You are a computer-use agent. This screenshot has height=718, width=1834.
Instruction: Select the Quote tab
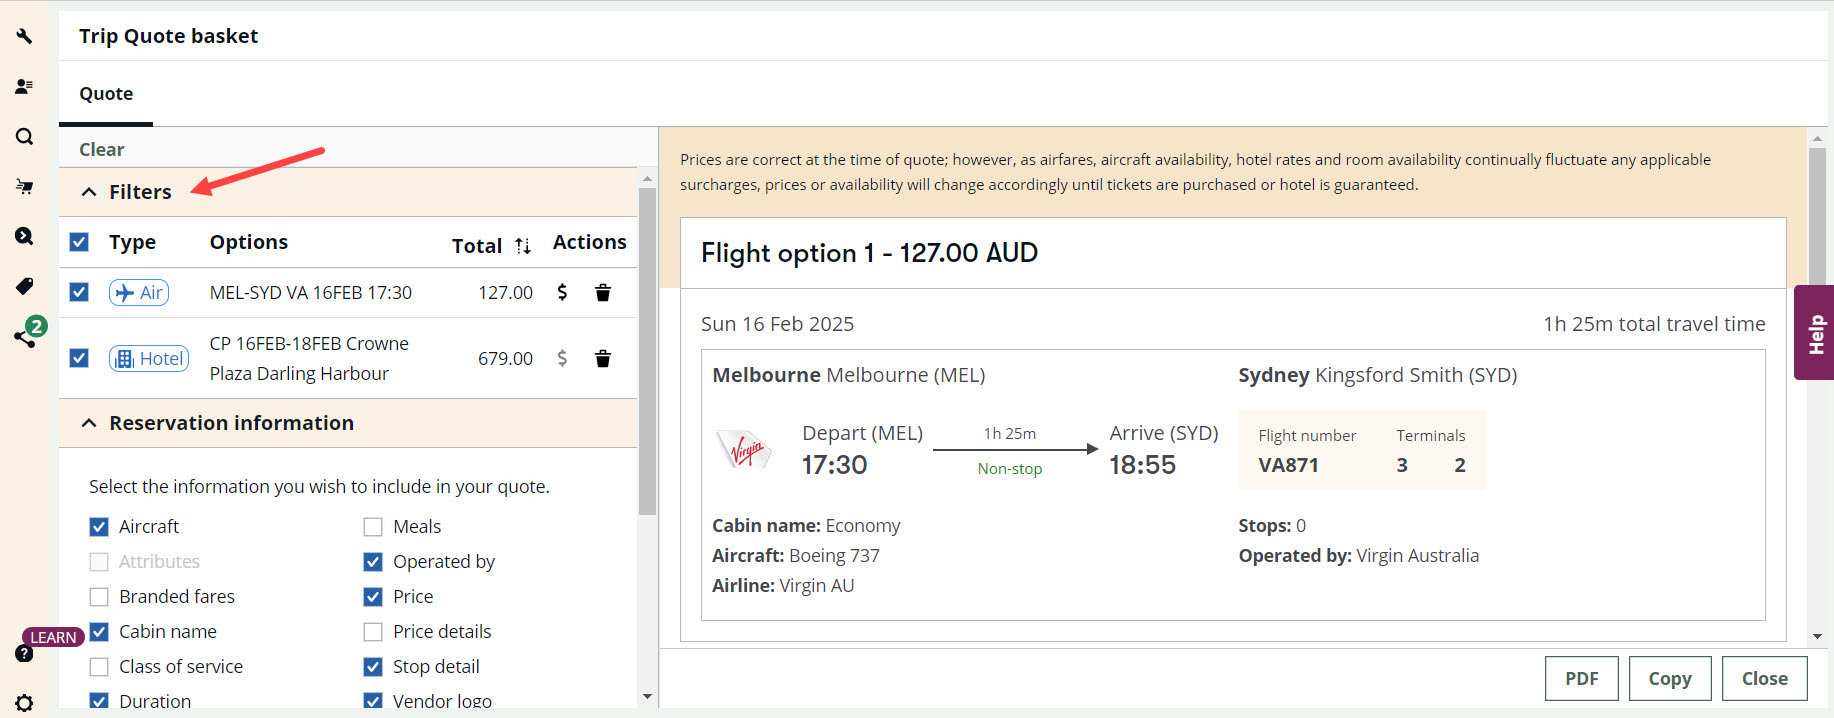(x=106, y=94)
